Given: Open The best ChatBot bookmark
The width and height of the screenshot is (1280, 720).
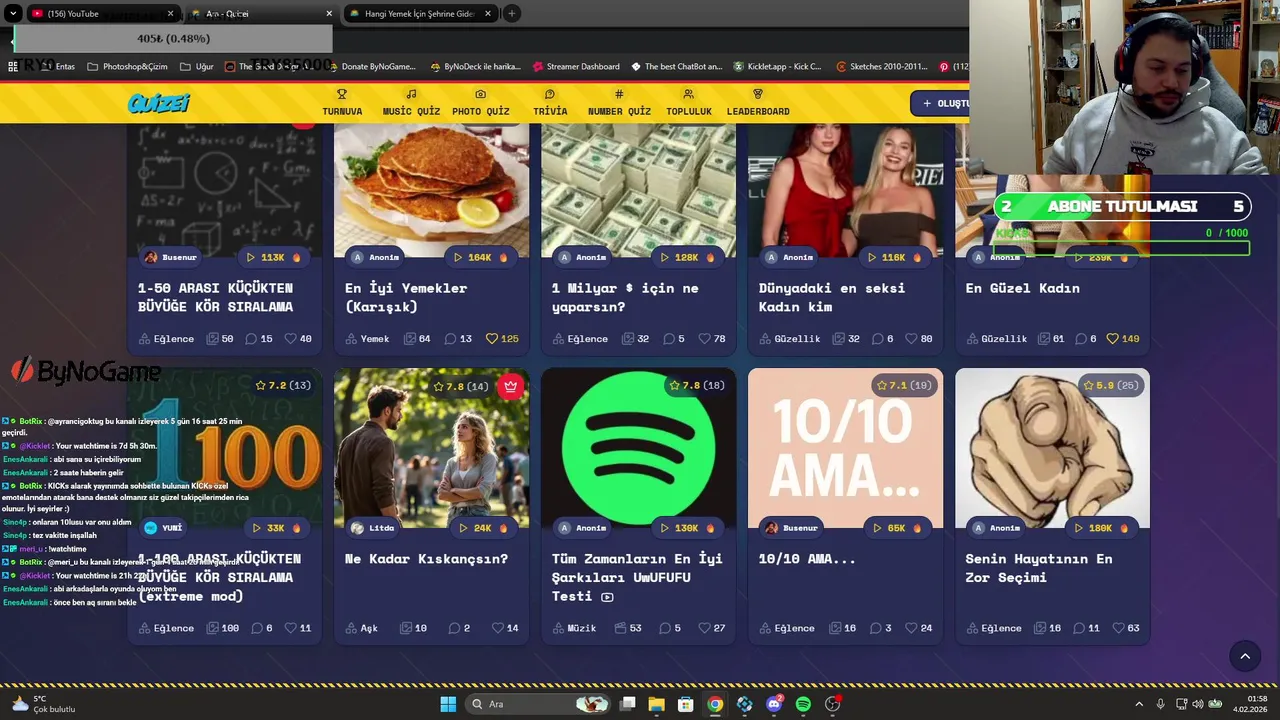Looking at the screenshot, I should click(x=676, y=66).
